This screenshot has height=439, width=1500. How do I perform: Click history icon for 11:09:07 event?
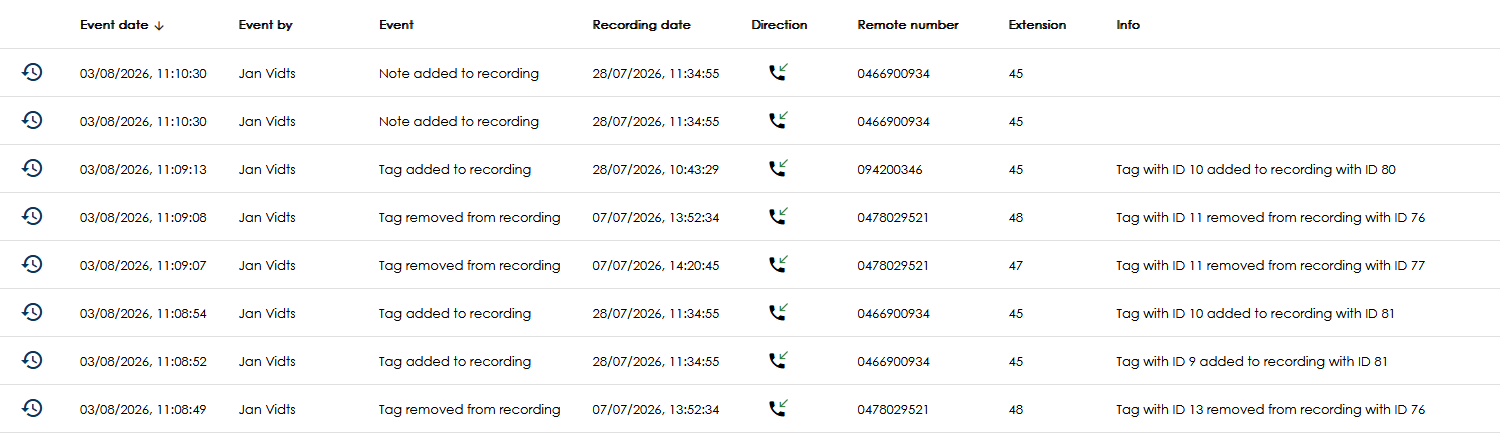[x=32, y=265]
